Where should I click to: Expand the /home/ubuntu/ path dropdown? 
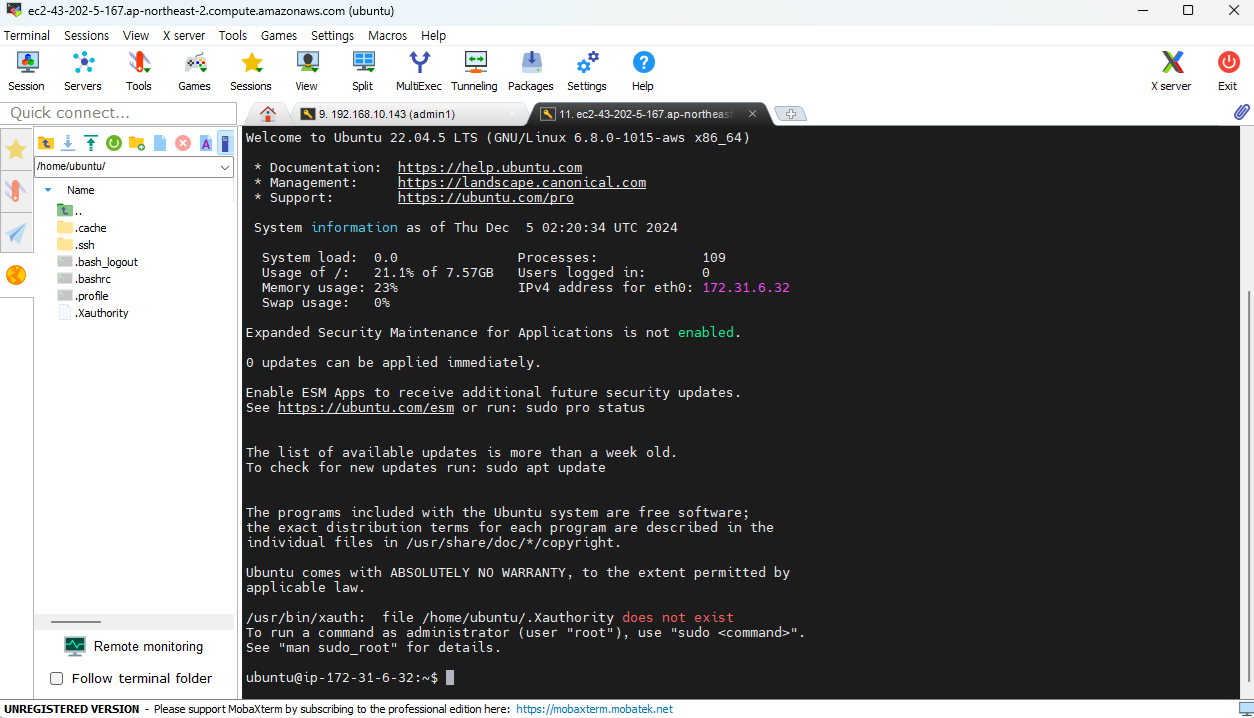(225, 167)
